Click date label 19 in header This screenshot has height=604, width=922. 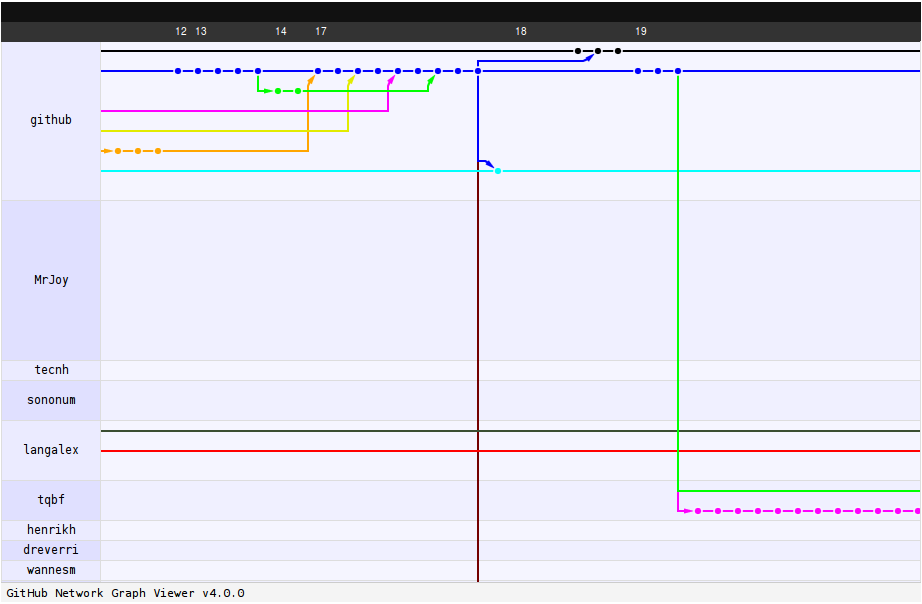pyautogui.click(x=641, y=31)
